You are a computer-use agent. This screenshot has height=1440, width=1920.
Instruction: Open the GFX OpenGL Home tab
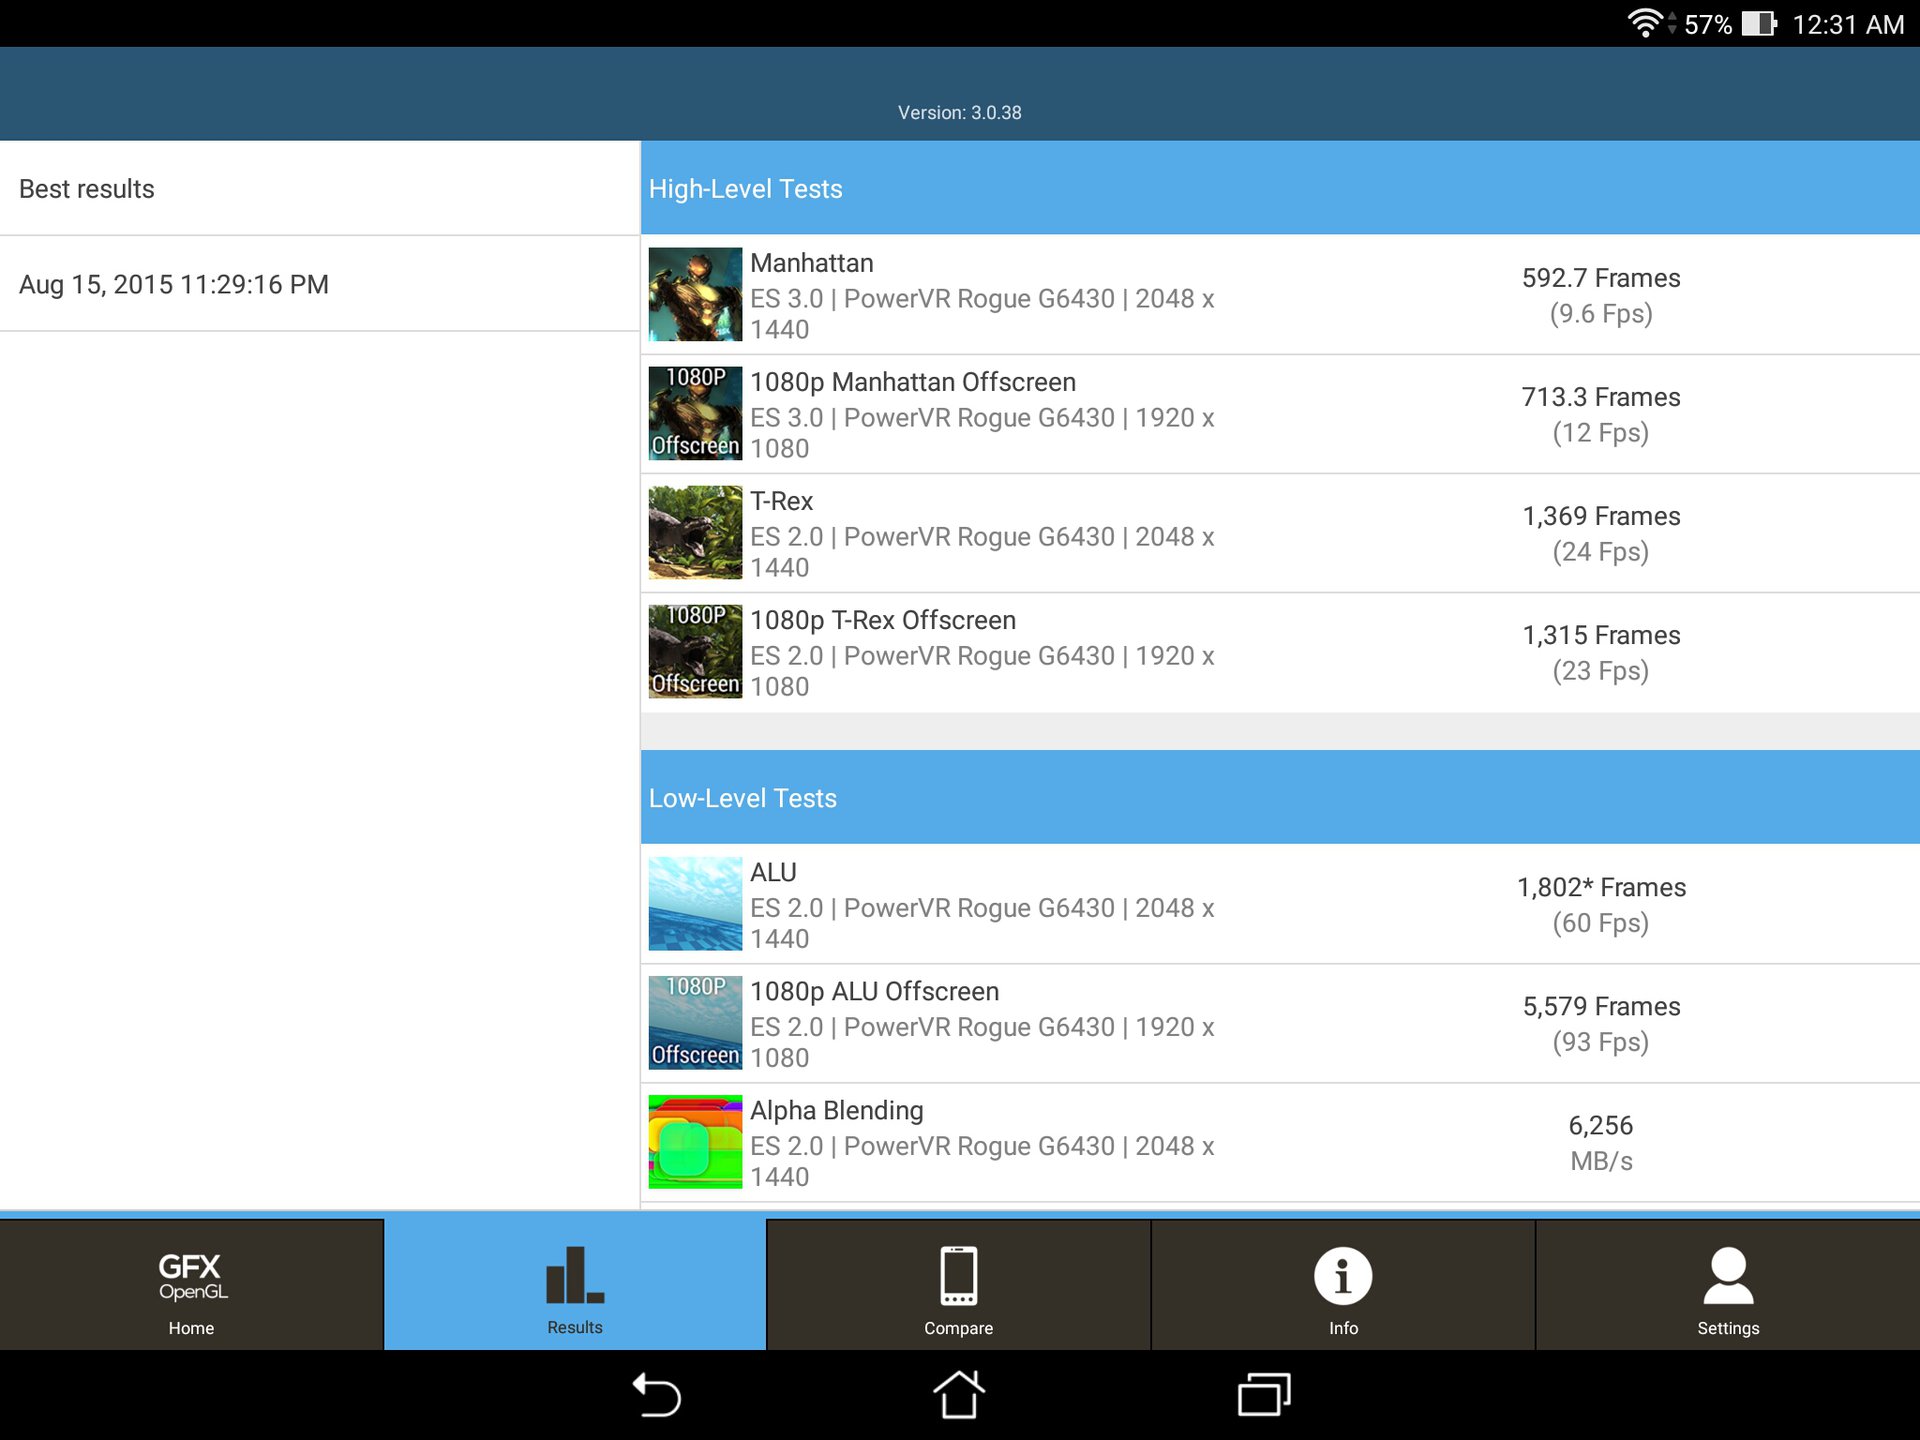(x=191, y=1285)
